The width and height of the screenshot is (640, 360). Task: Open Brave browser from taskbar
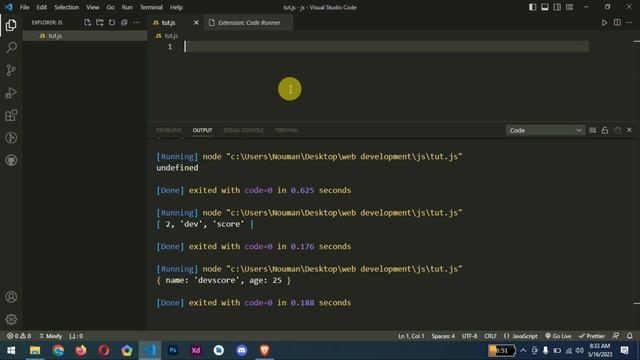(264, 350)
